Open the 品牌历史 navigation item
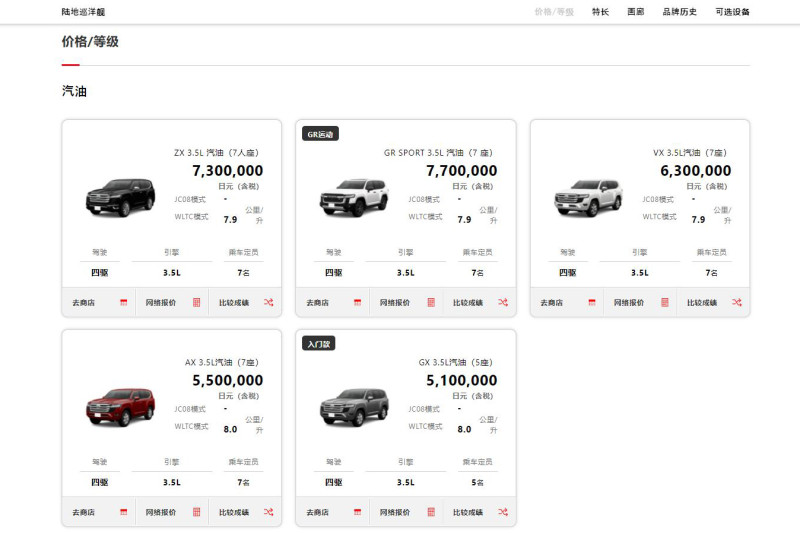 [x=680, y=12]
